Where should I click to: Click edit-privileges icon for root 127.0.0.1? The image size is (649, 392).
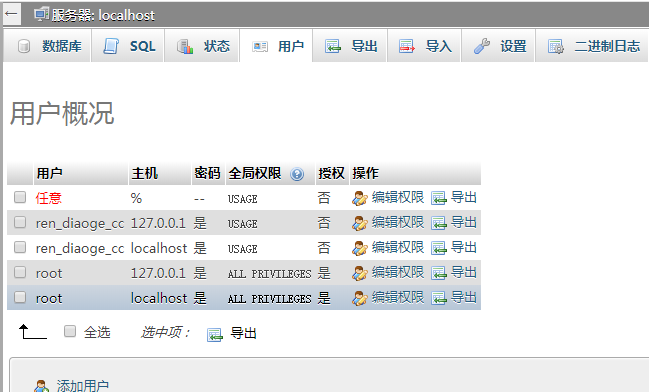click(x=360, y=273)
